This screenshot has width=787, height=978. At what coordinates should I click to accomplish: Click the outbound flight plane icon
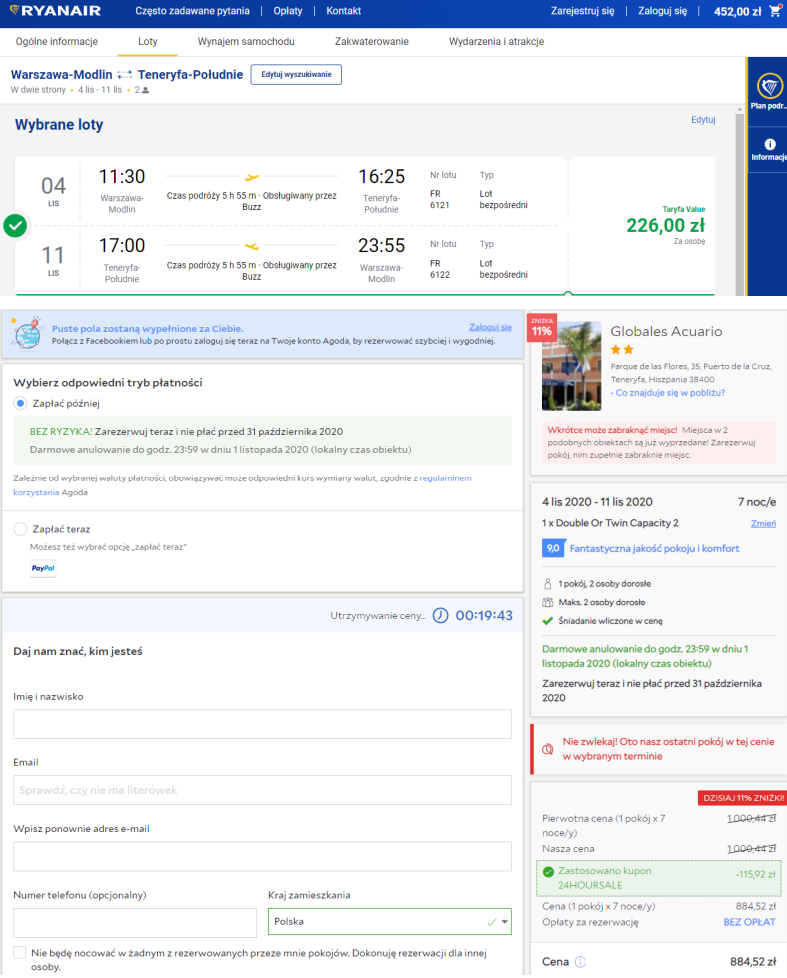[251, 177]
